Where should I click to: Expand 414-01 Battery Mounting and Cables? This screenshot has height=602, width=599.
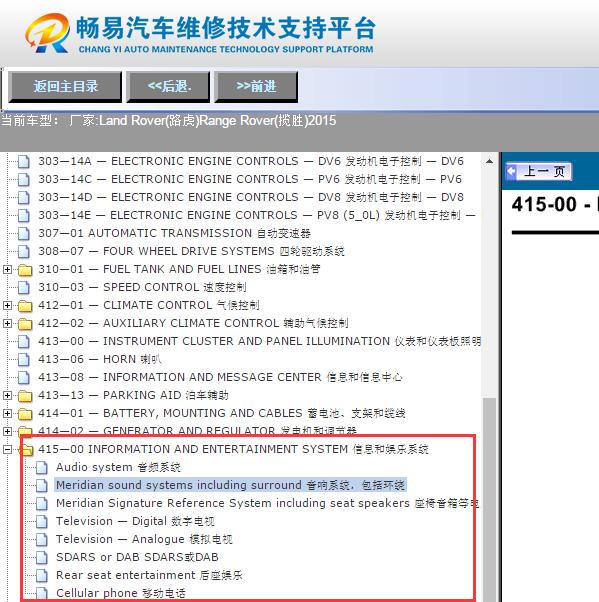coord(7,413)
